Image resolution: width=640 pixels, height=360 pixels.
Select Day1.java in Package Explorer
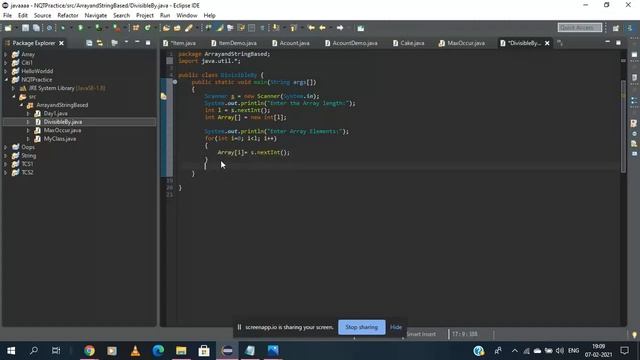coord(56,113)
